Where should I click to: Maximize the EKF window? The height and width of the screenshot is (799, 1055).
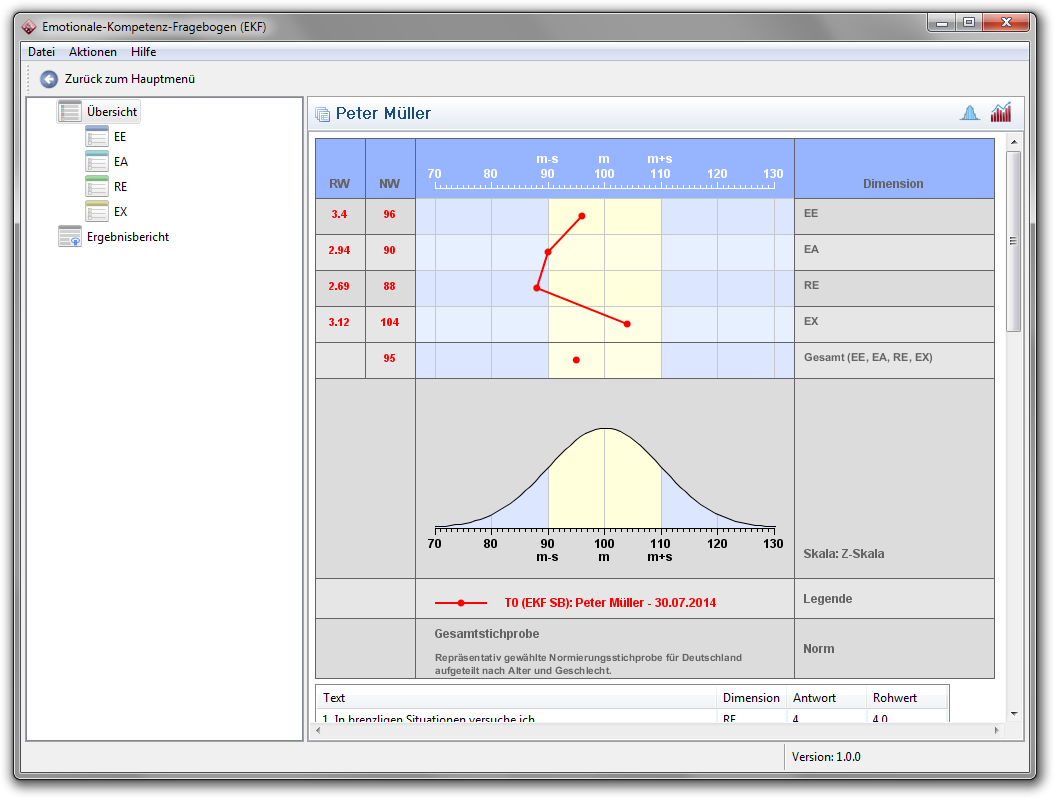[x=969, y=23]
